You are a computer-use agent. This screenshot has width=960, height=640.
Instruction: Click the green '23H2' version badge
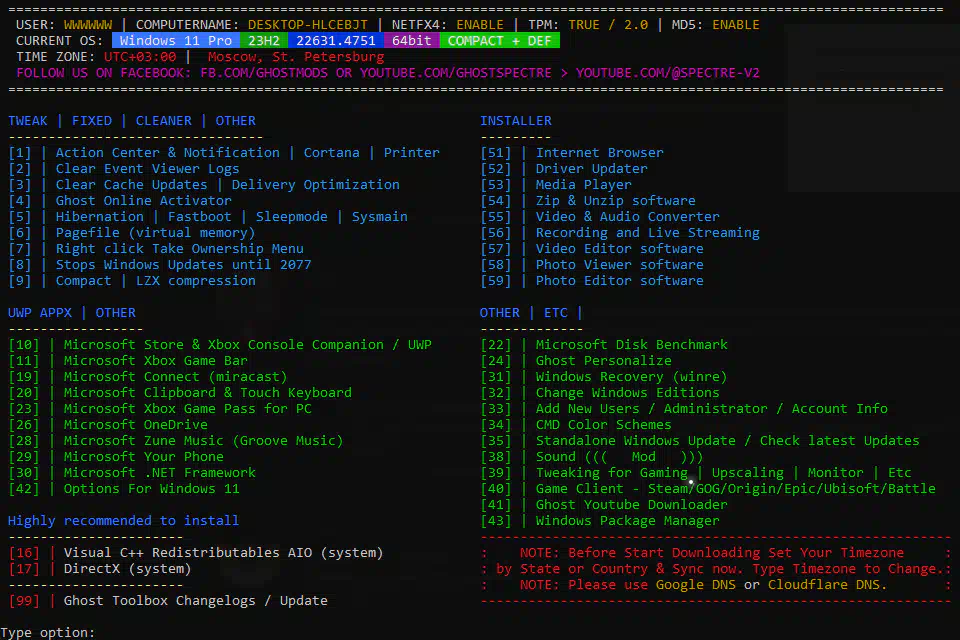(264, 40)
